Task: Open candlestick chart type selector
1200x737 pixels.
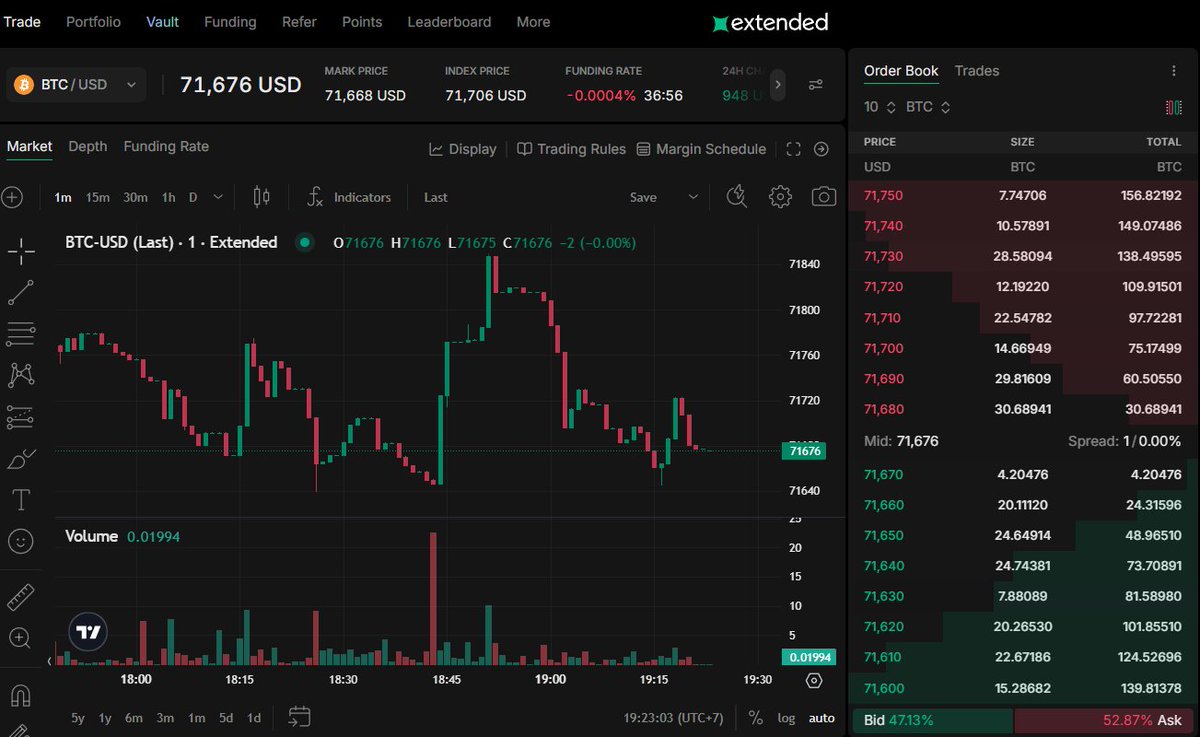Action: (x=261, y=197)
